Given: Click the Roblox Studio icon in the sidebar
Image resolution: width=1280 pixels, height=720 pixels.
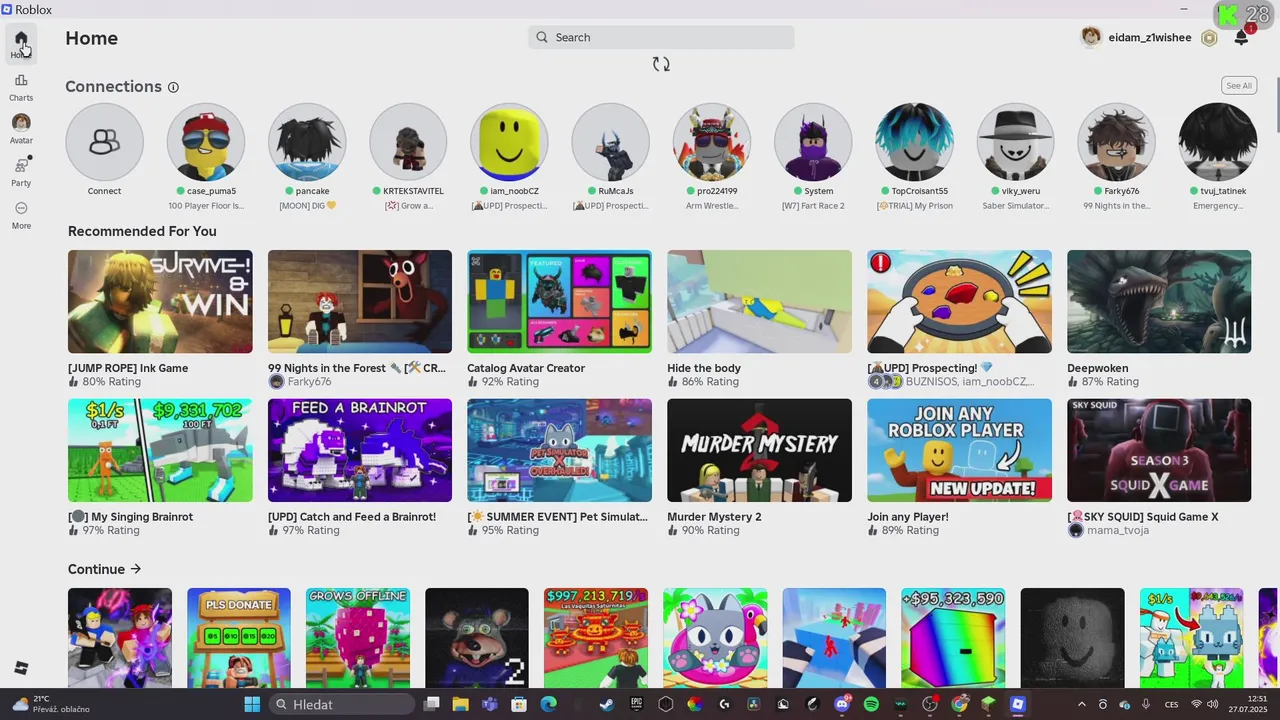Looking at the screenshot, I should click(21, 668).
